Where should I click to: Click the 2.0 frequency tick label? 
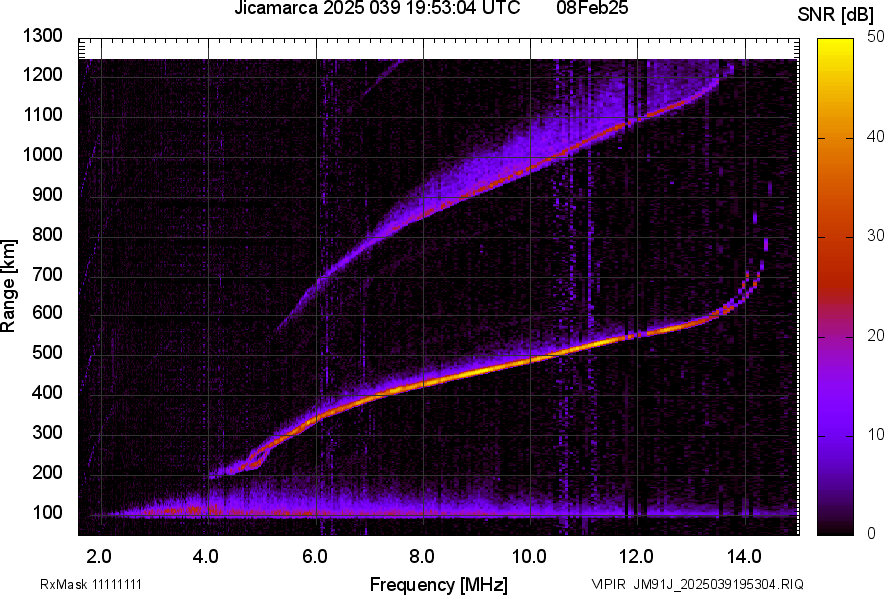99,557
